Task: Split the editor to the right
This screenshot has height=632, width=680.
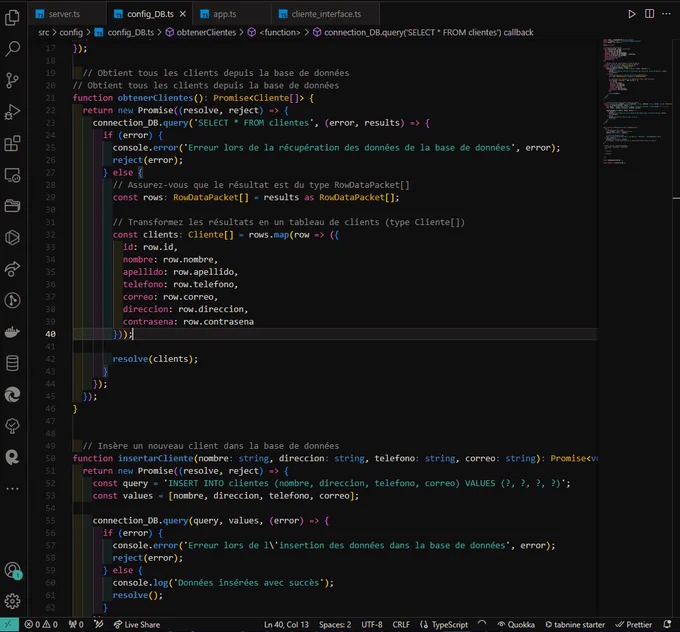Action: coord(649,14)
